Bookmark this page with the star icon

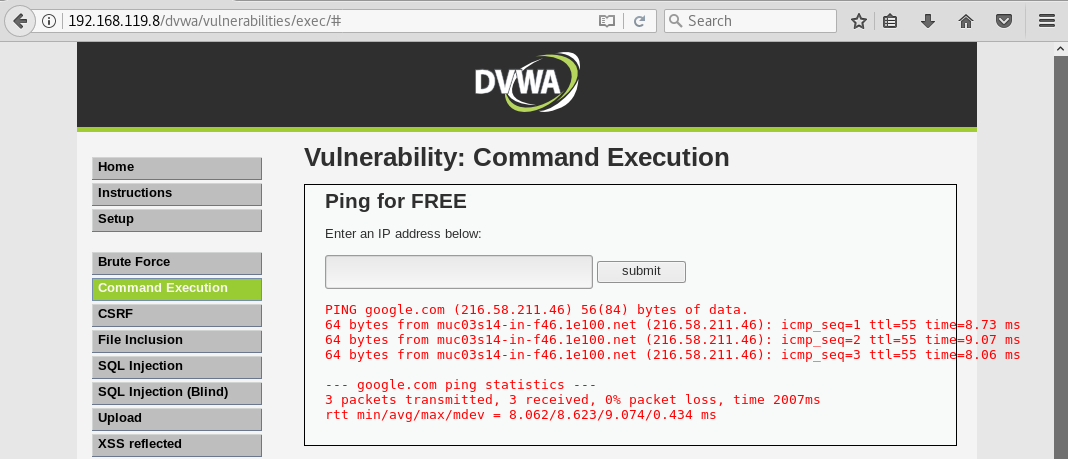coord(858,21)
